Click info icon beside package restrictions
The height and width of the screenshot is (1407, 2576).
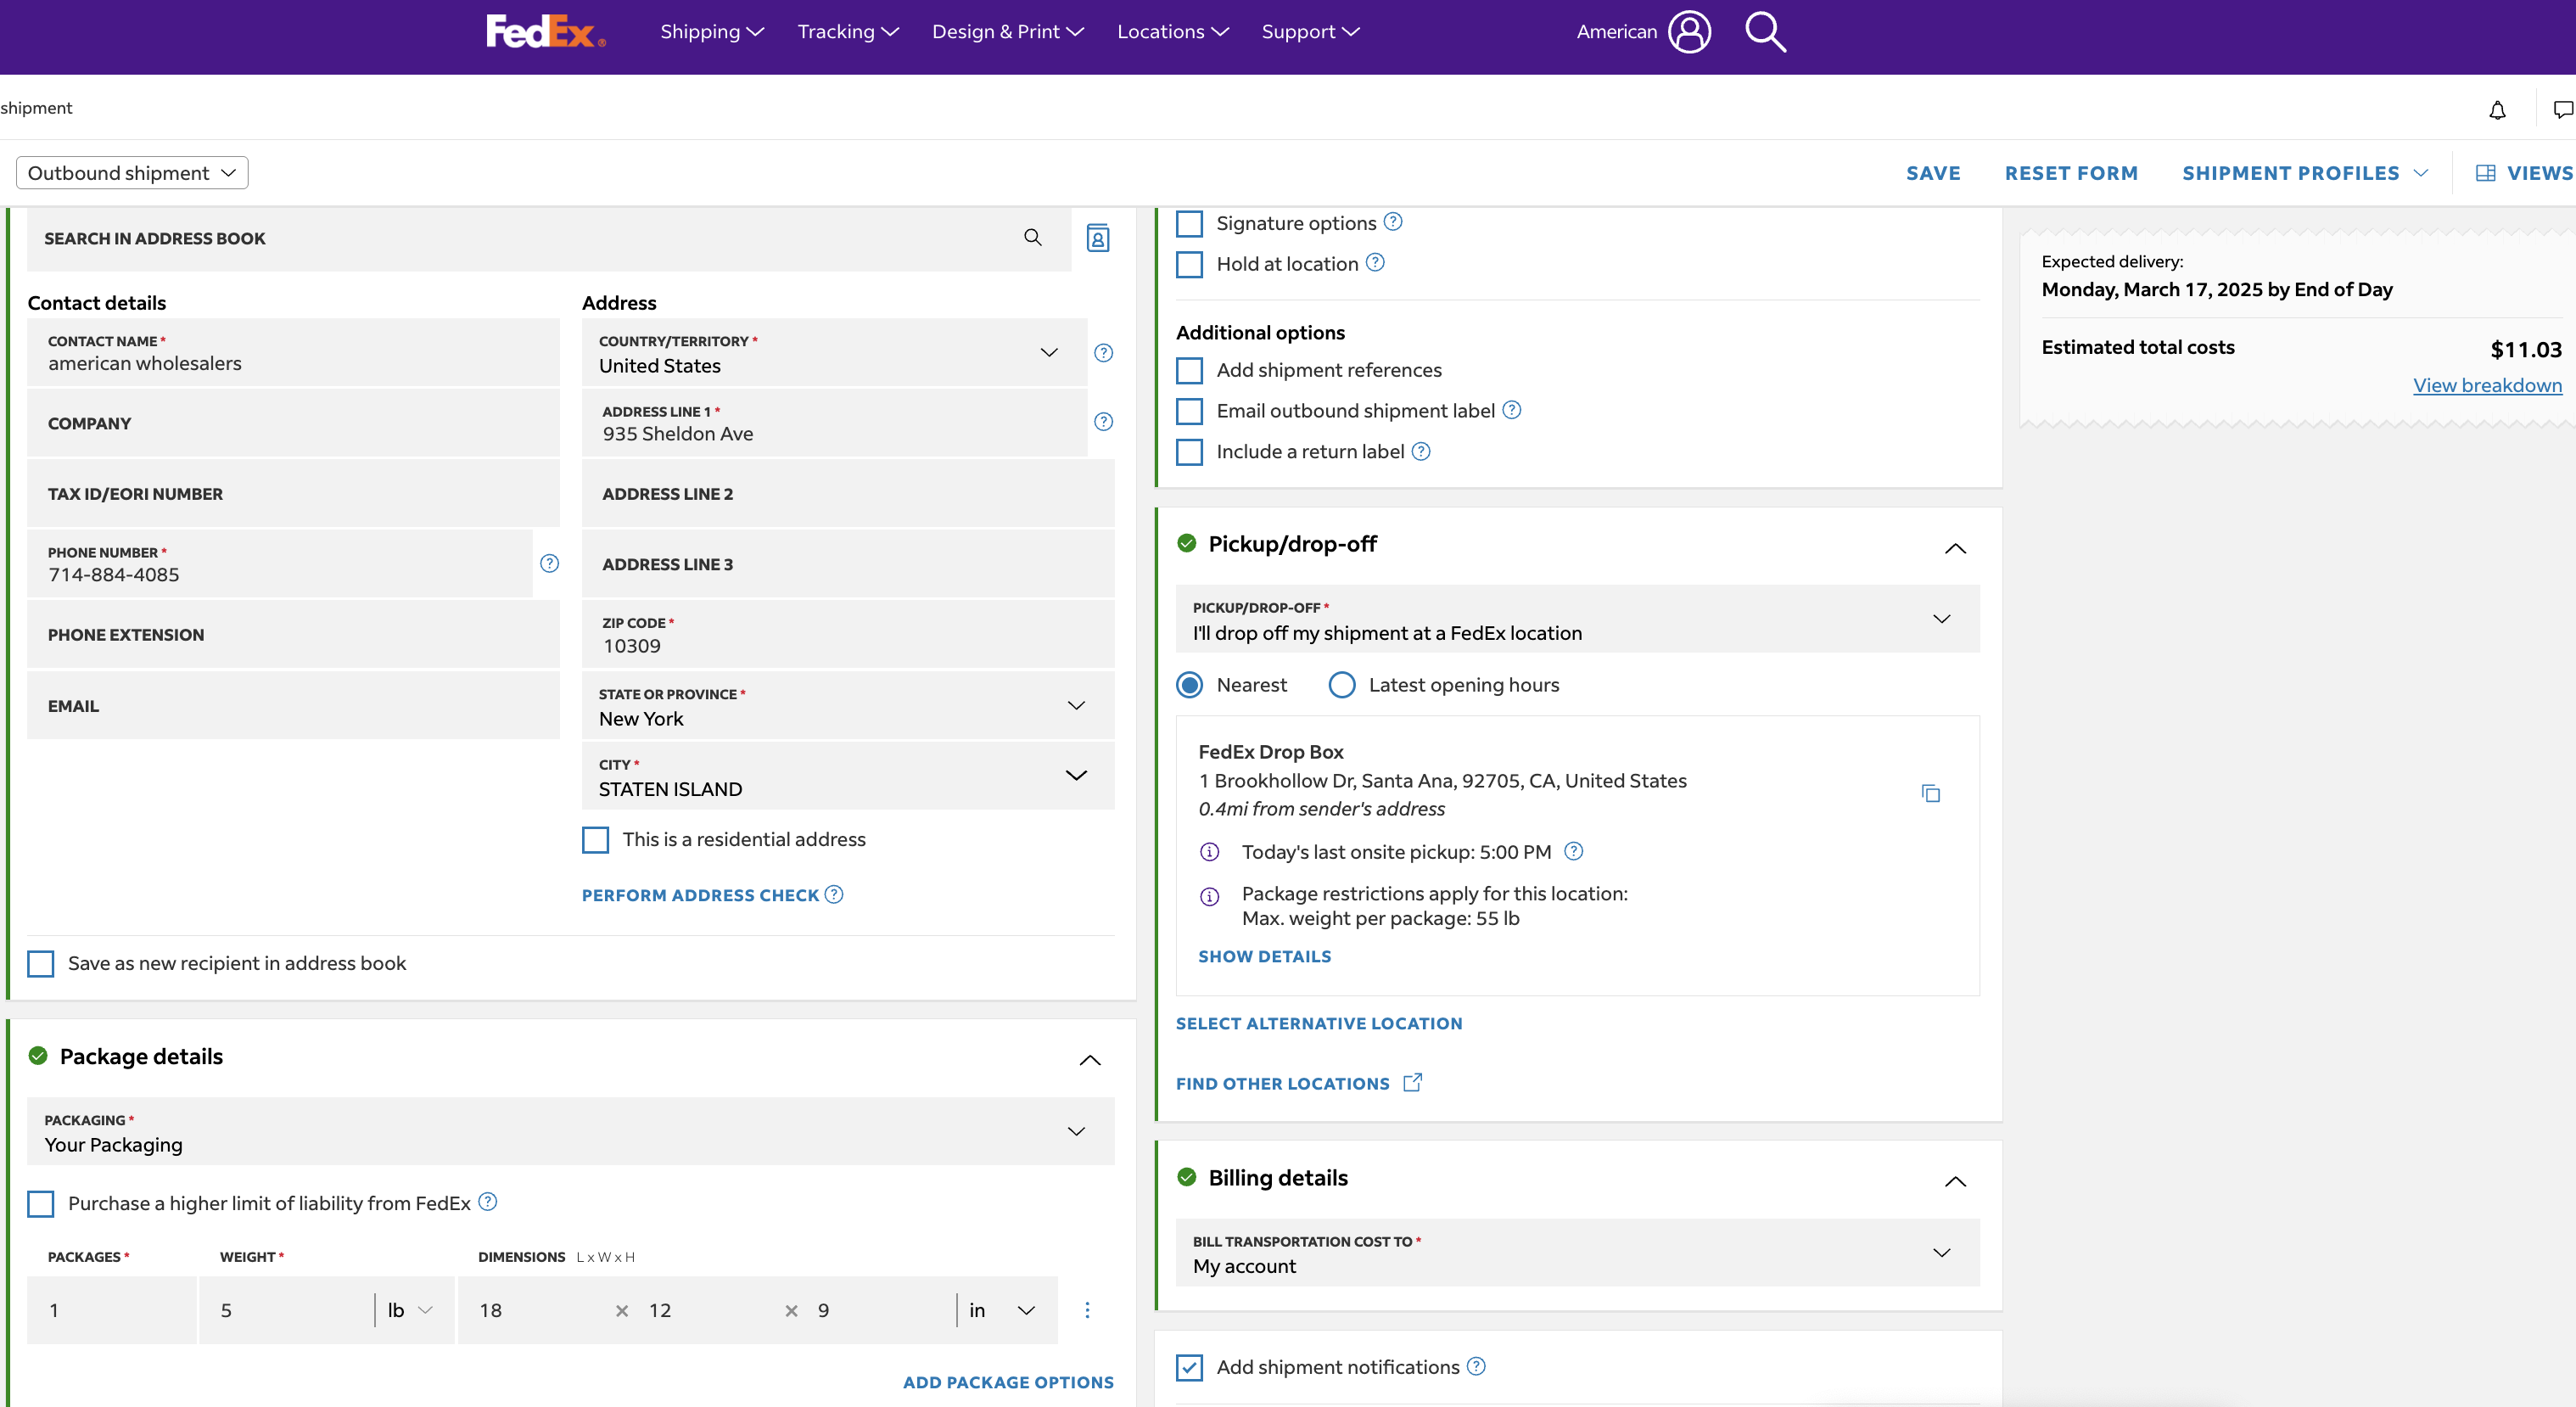1210,896
